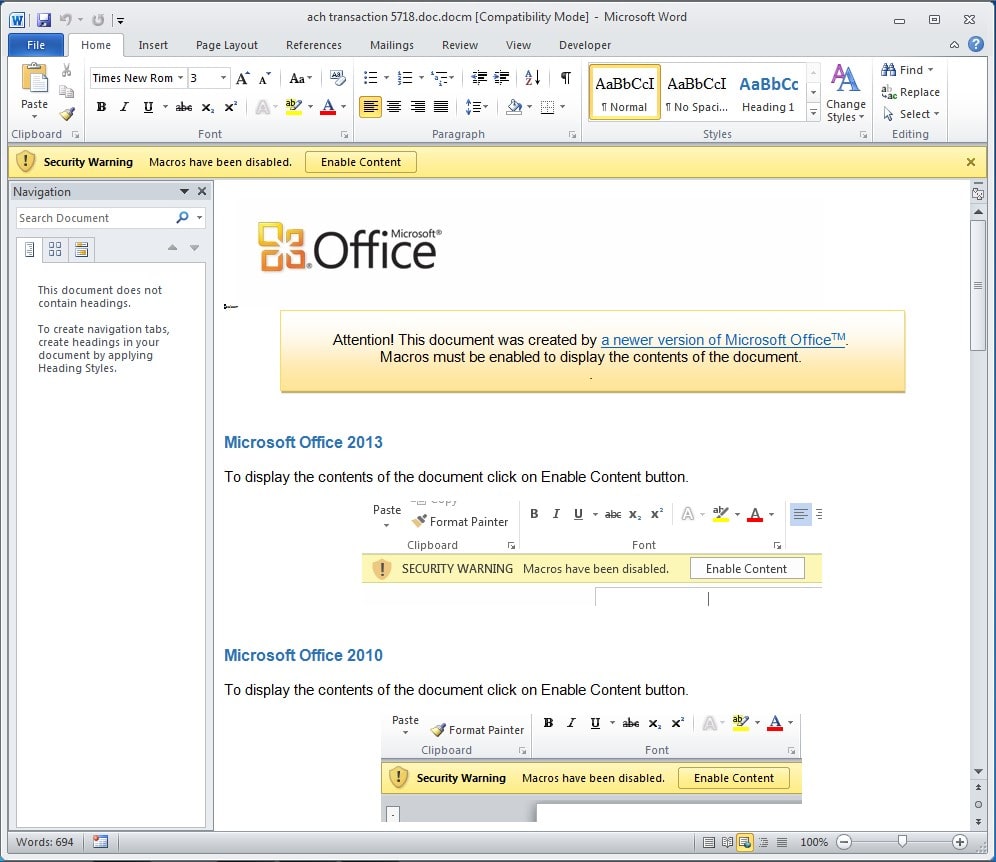This screenshot has height=862, width=996.
Task: Apply Strikethrough formatting
Action: 184,107
